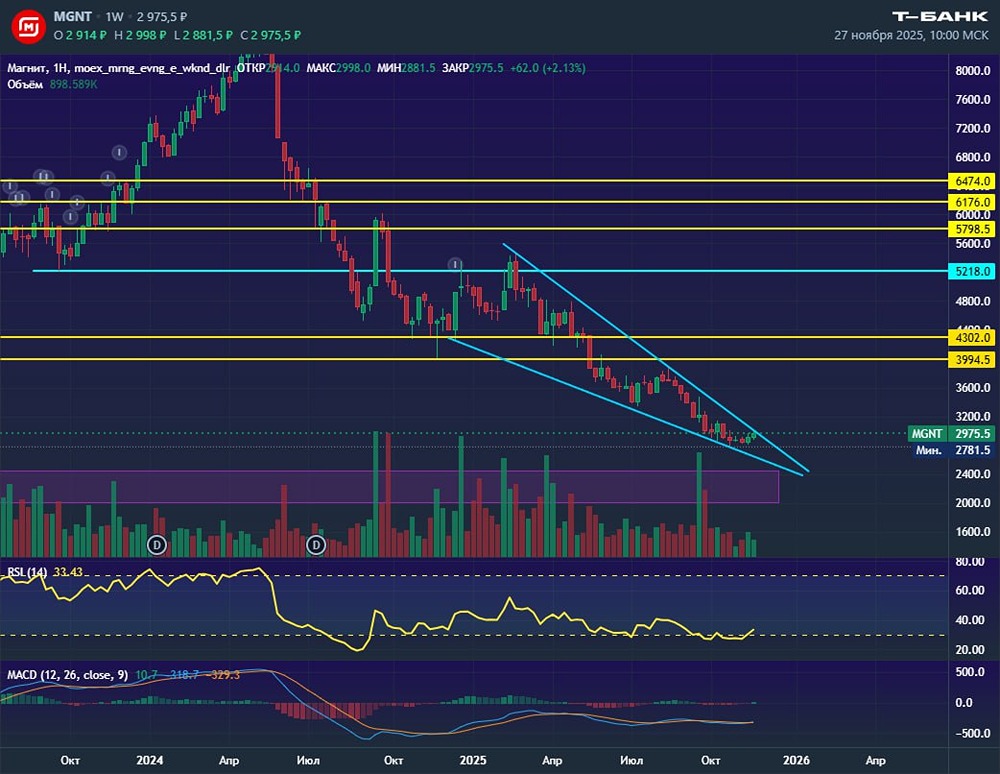The image size is (1000, 774).
Task: Click the 6474.0 yellow price label
Action: point(972,181)
